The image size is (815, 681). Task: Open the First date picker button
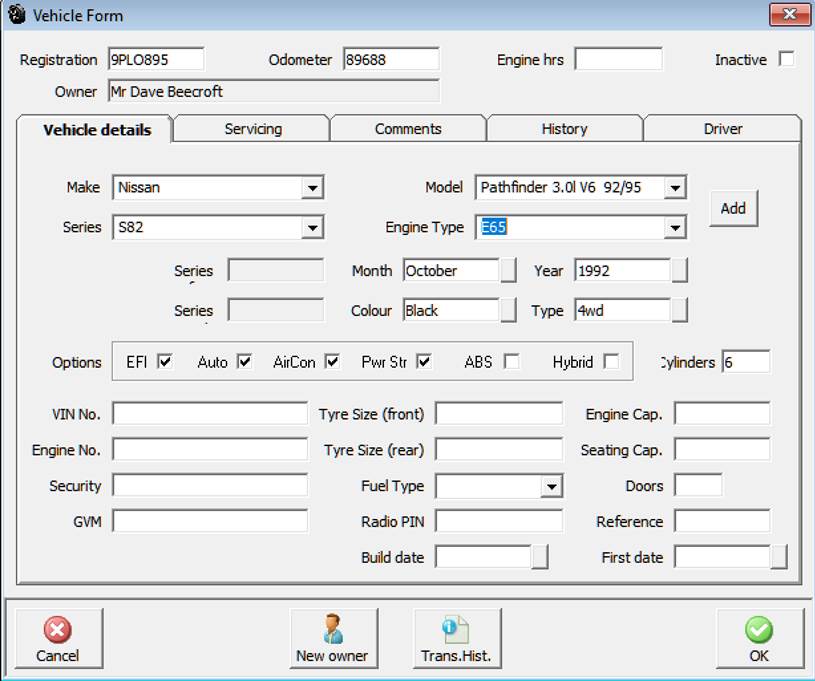click(x=779, y=557)
